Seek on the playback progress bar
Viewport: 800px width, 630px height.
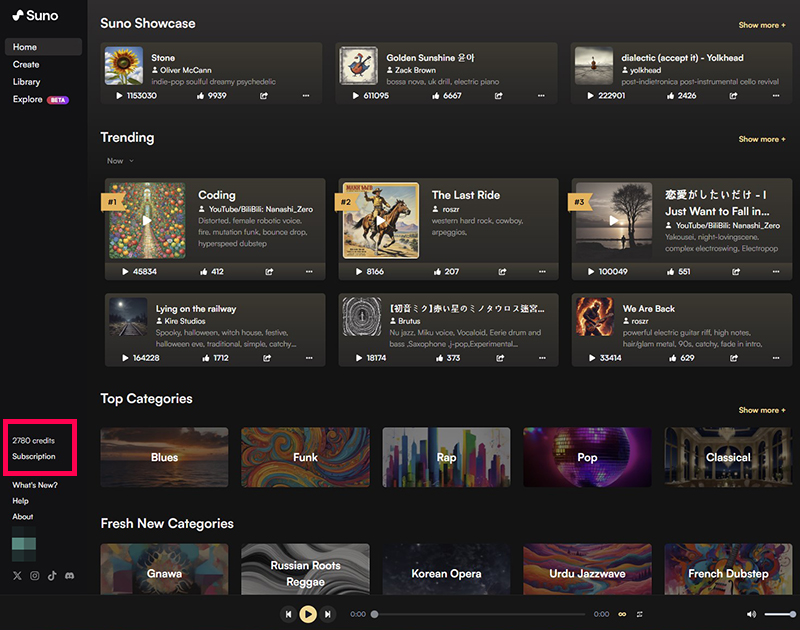[x=479, y=614]
